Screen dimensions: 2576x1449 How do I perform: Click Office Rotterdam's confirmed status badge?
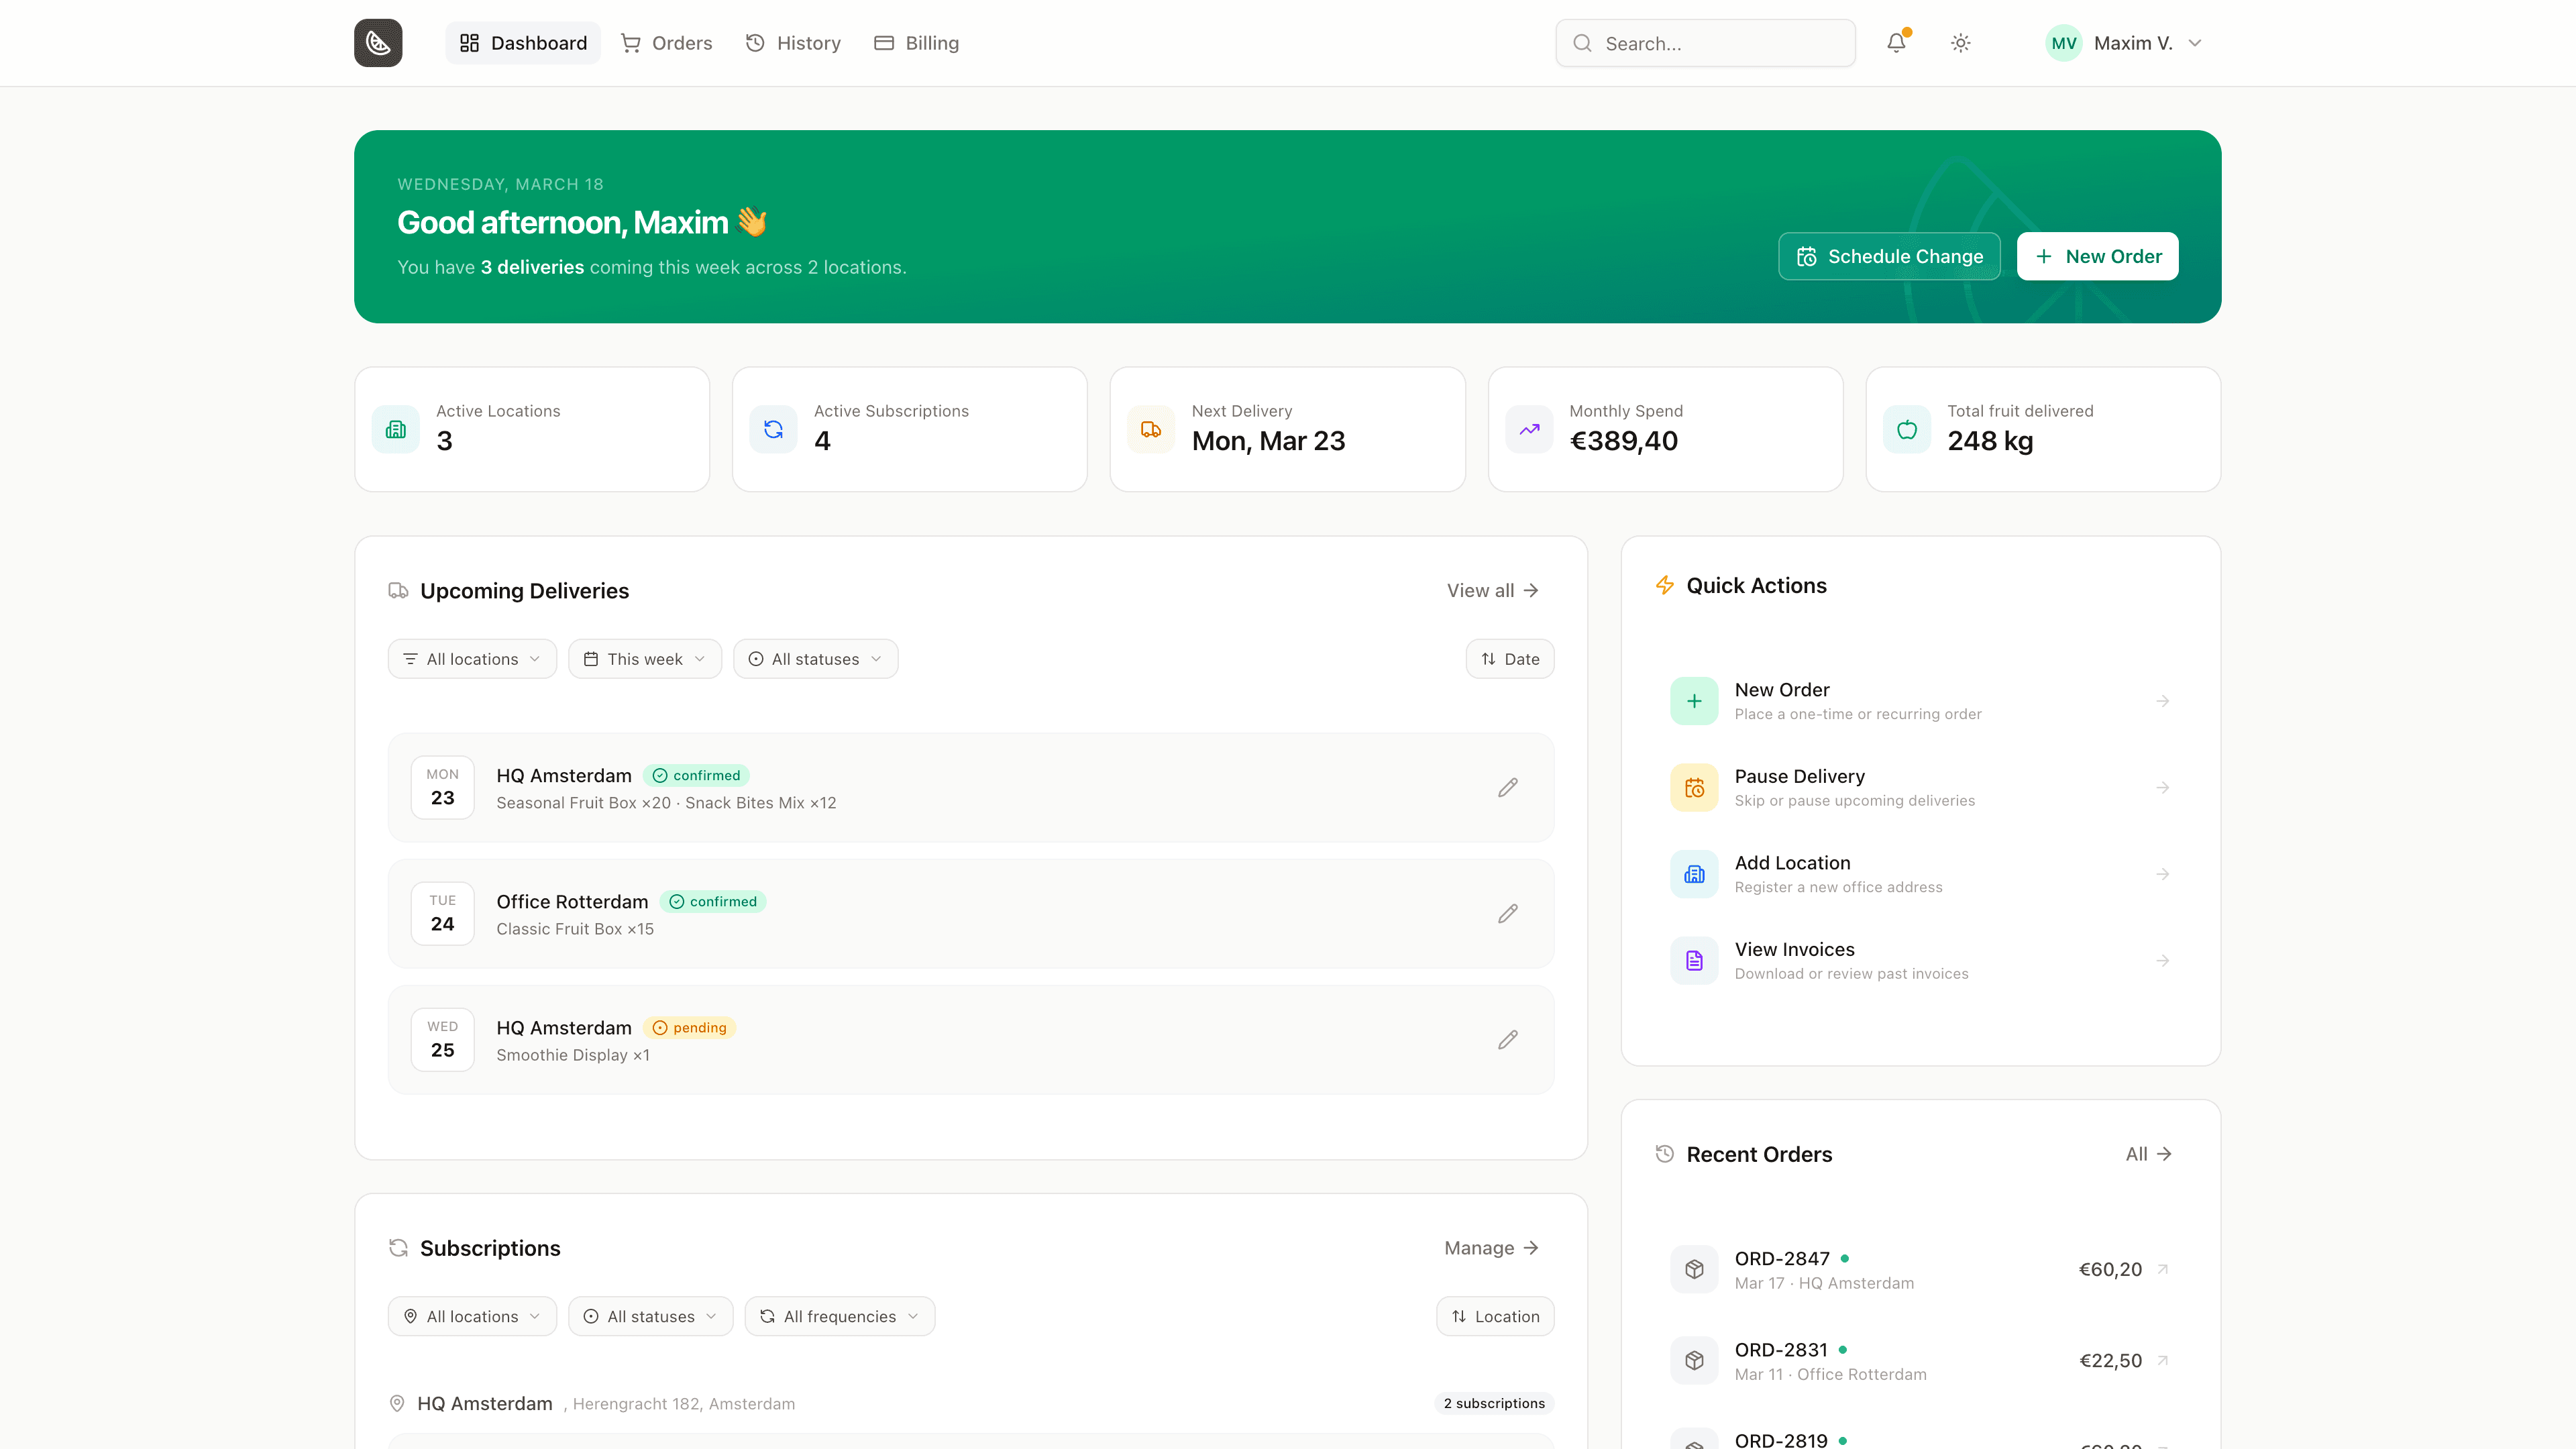[x=713, y=902]
